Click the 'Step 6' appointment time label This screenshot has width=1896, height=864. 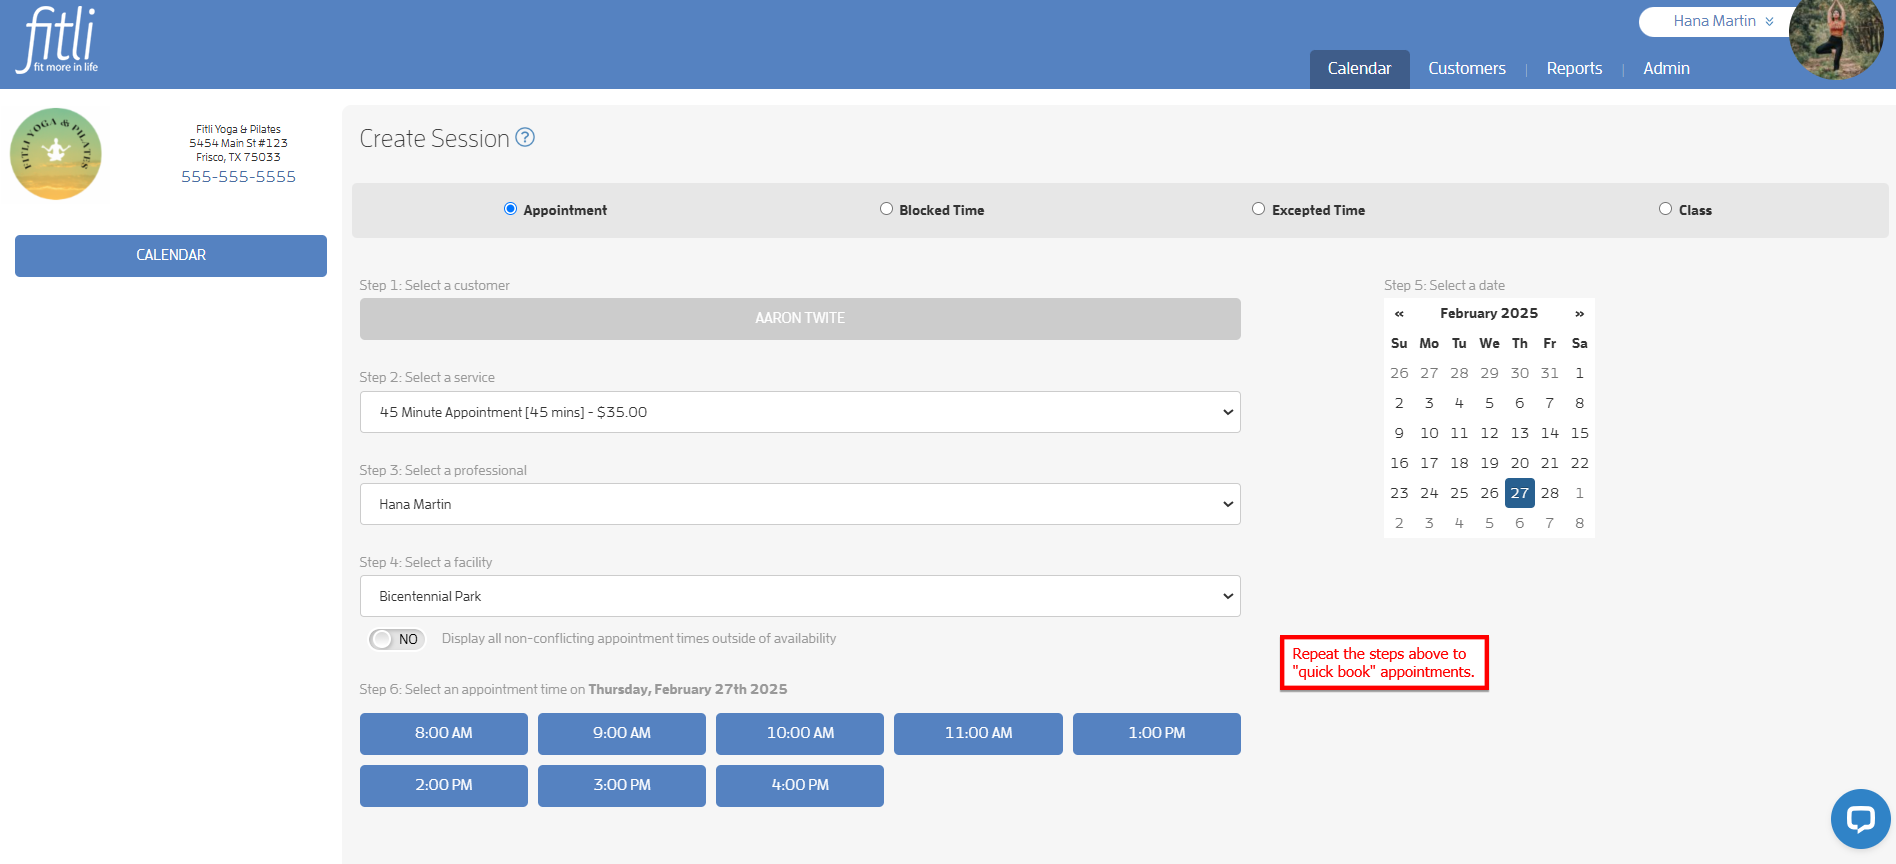pyautogui.click(x=573, y=689)
